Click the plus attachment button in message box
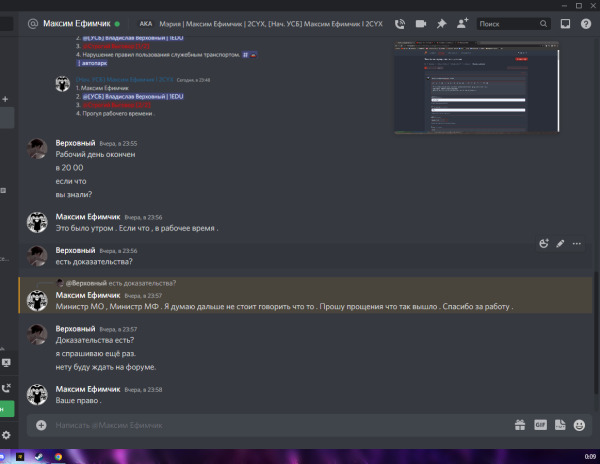This screenshot has height=464, width=600. [x=41, y=425]
